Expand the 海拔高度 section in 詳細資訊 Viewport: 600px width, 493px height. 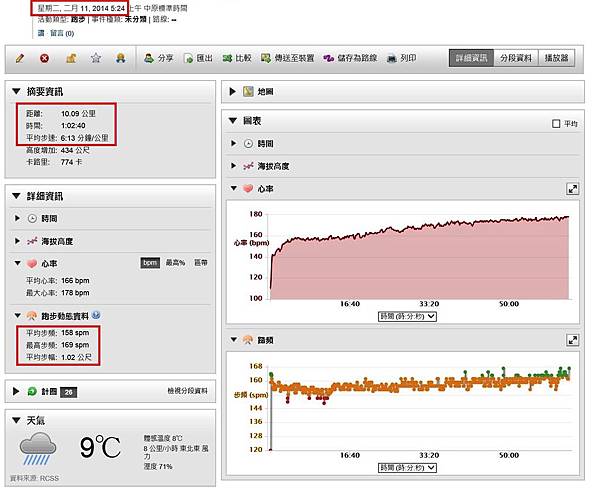point(17,241)
